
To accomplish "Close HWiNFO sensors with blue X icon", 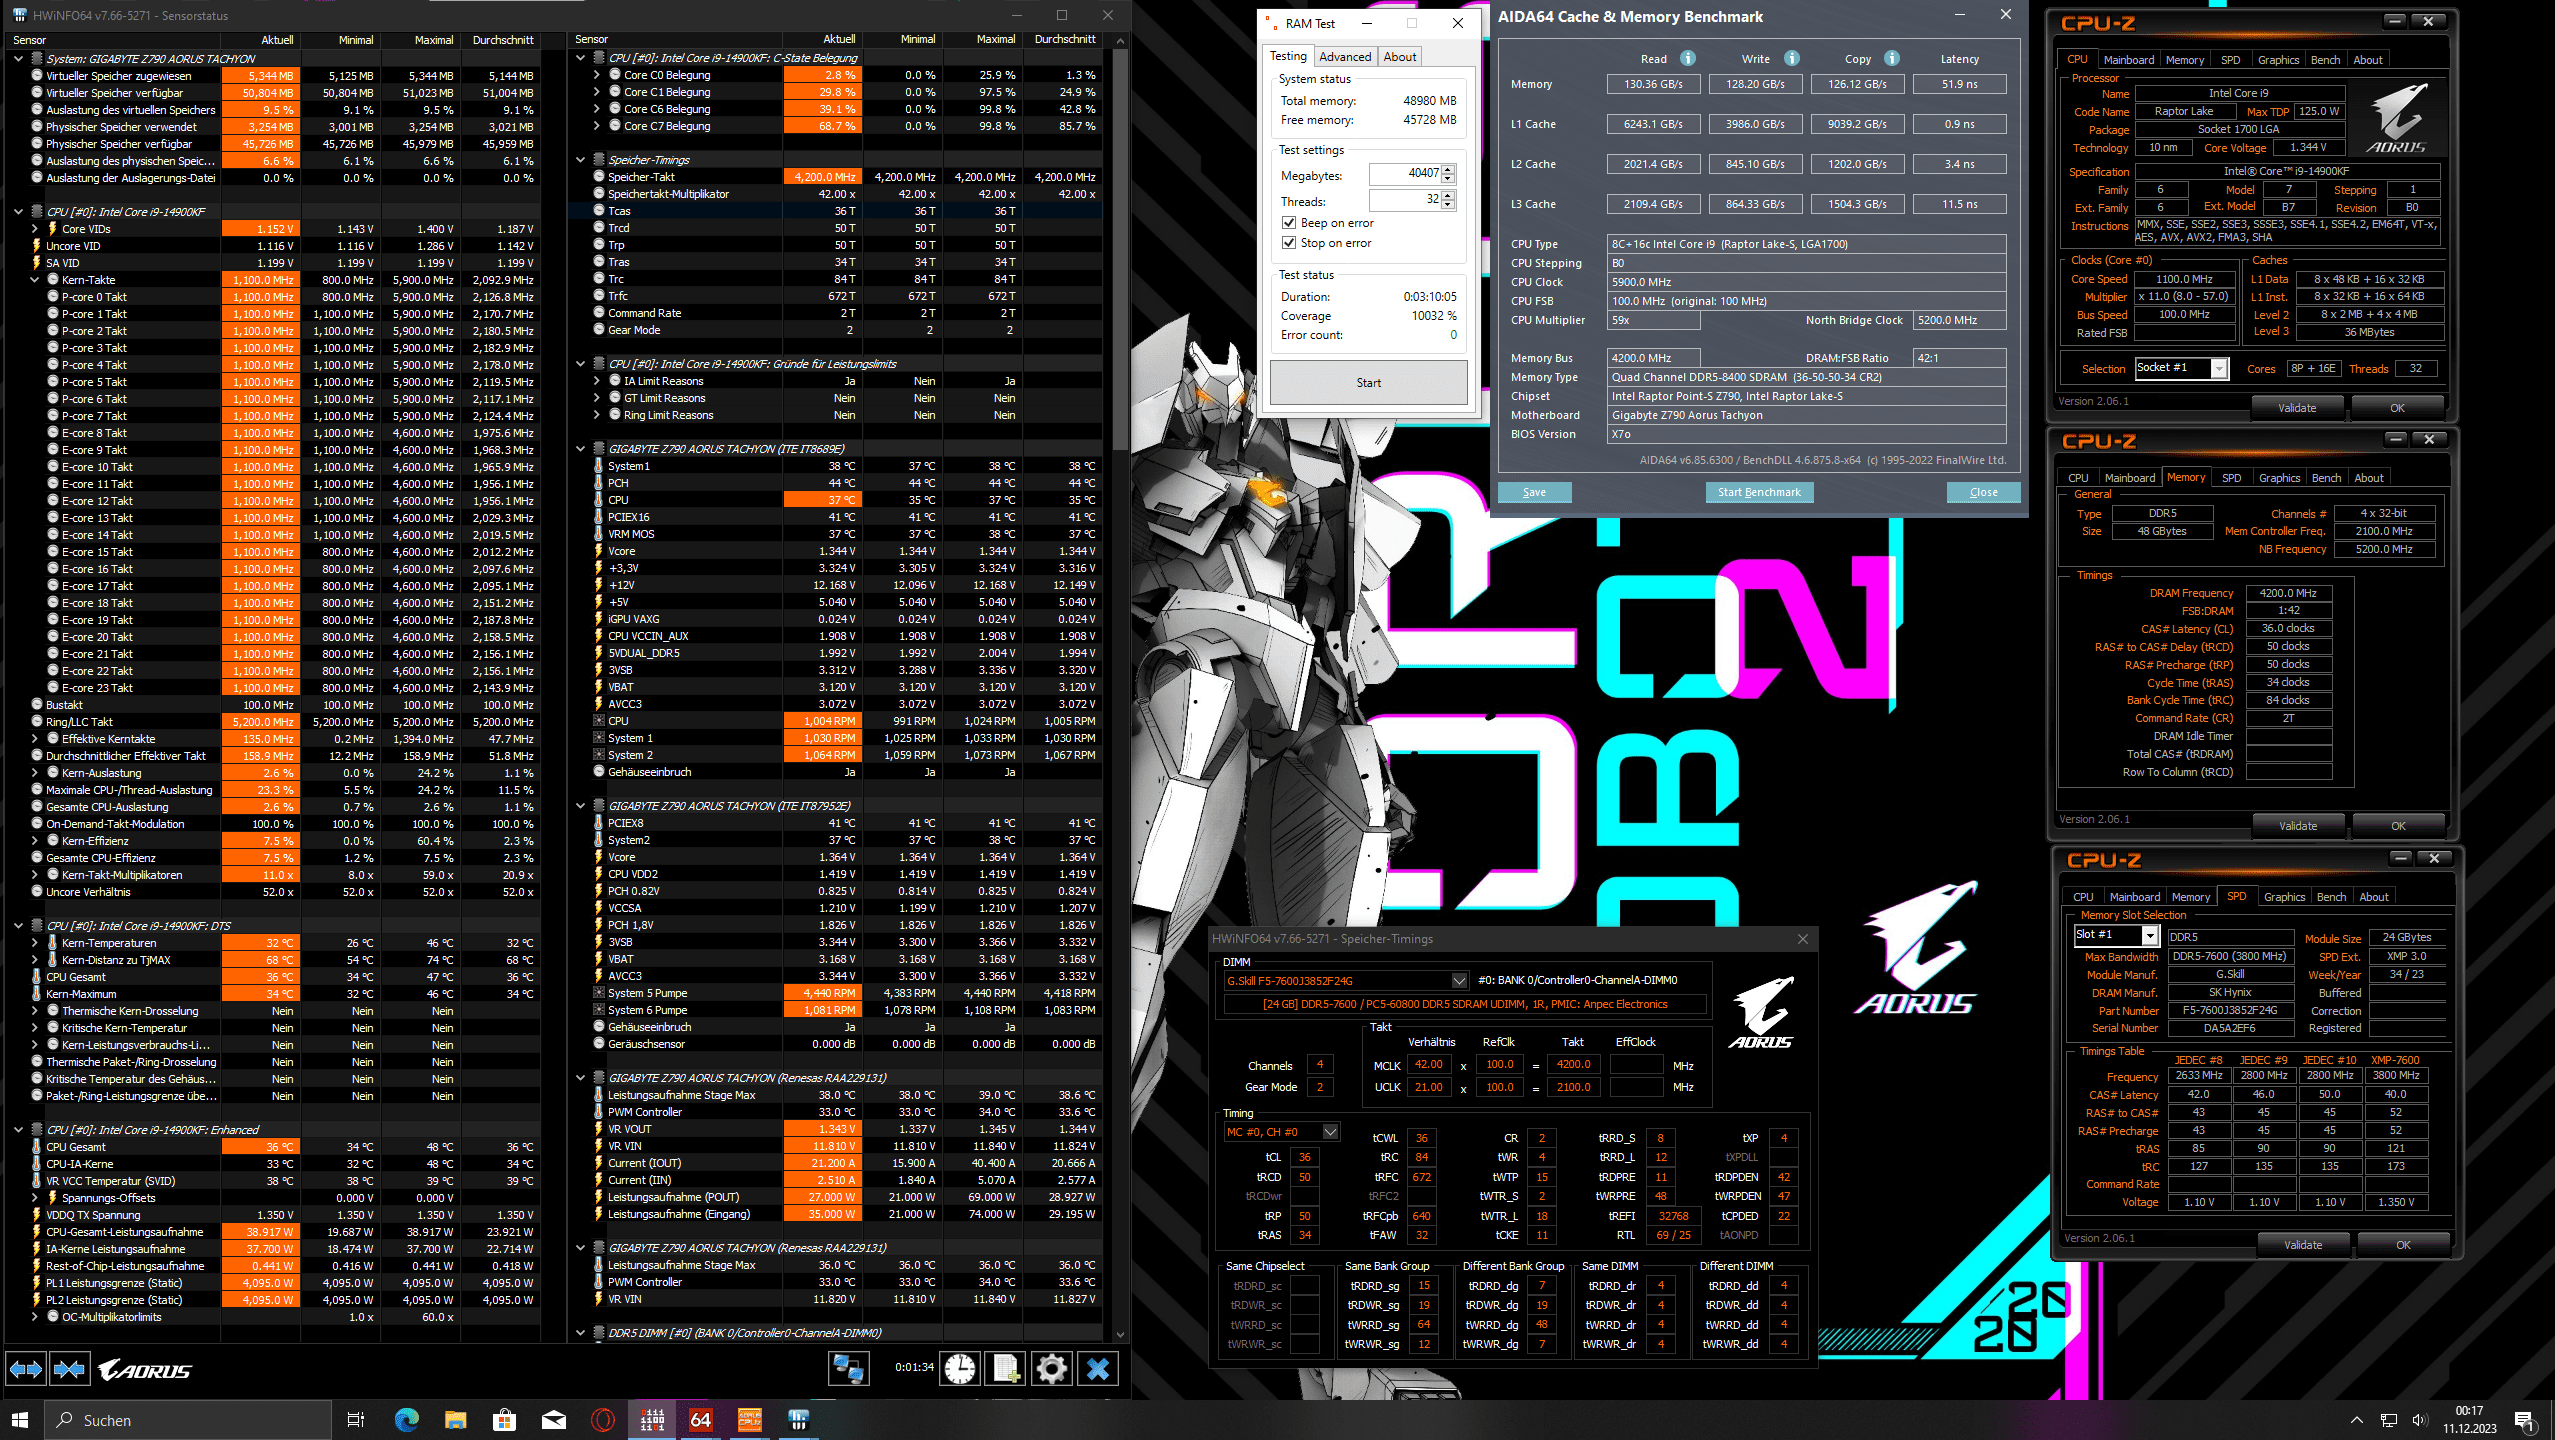I will (x=1097, y=1368).
